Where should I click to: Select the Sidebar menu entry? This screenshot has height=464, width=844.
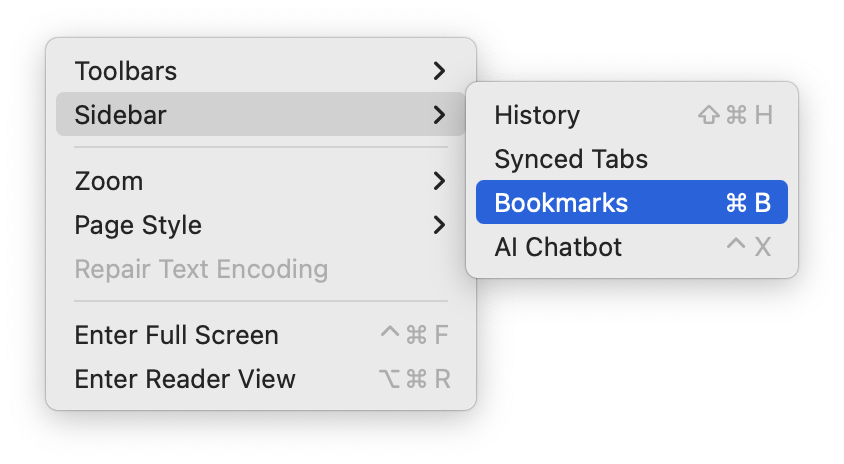(261, 114)
